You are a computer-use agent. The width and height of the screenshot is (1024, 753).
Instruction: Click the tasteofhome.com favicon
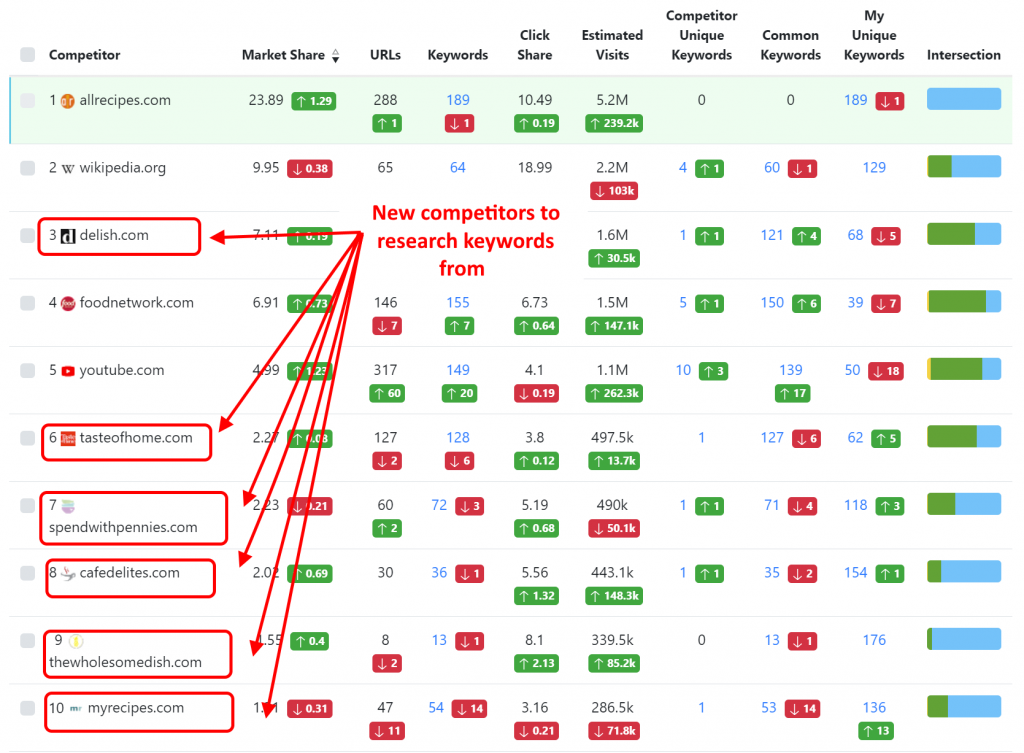68,438
